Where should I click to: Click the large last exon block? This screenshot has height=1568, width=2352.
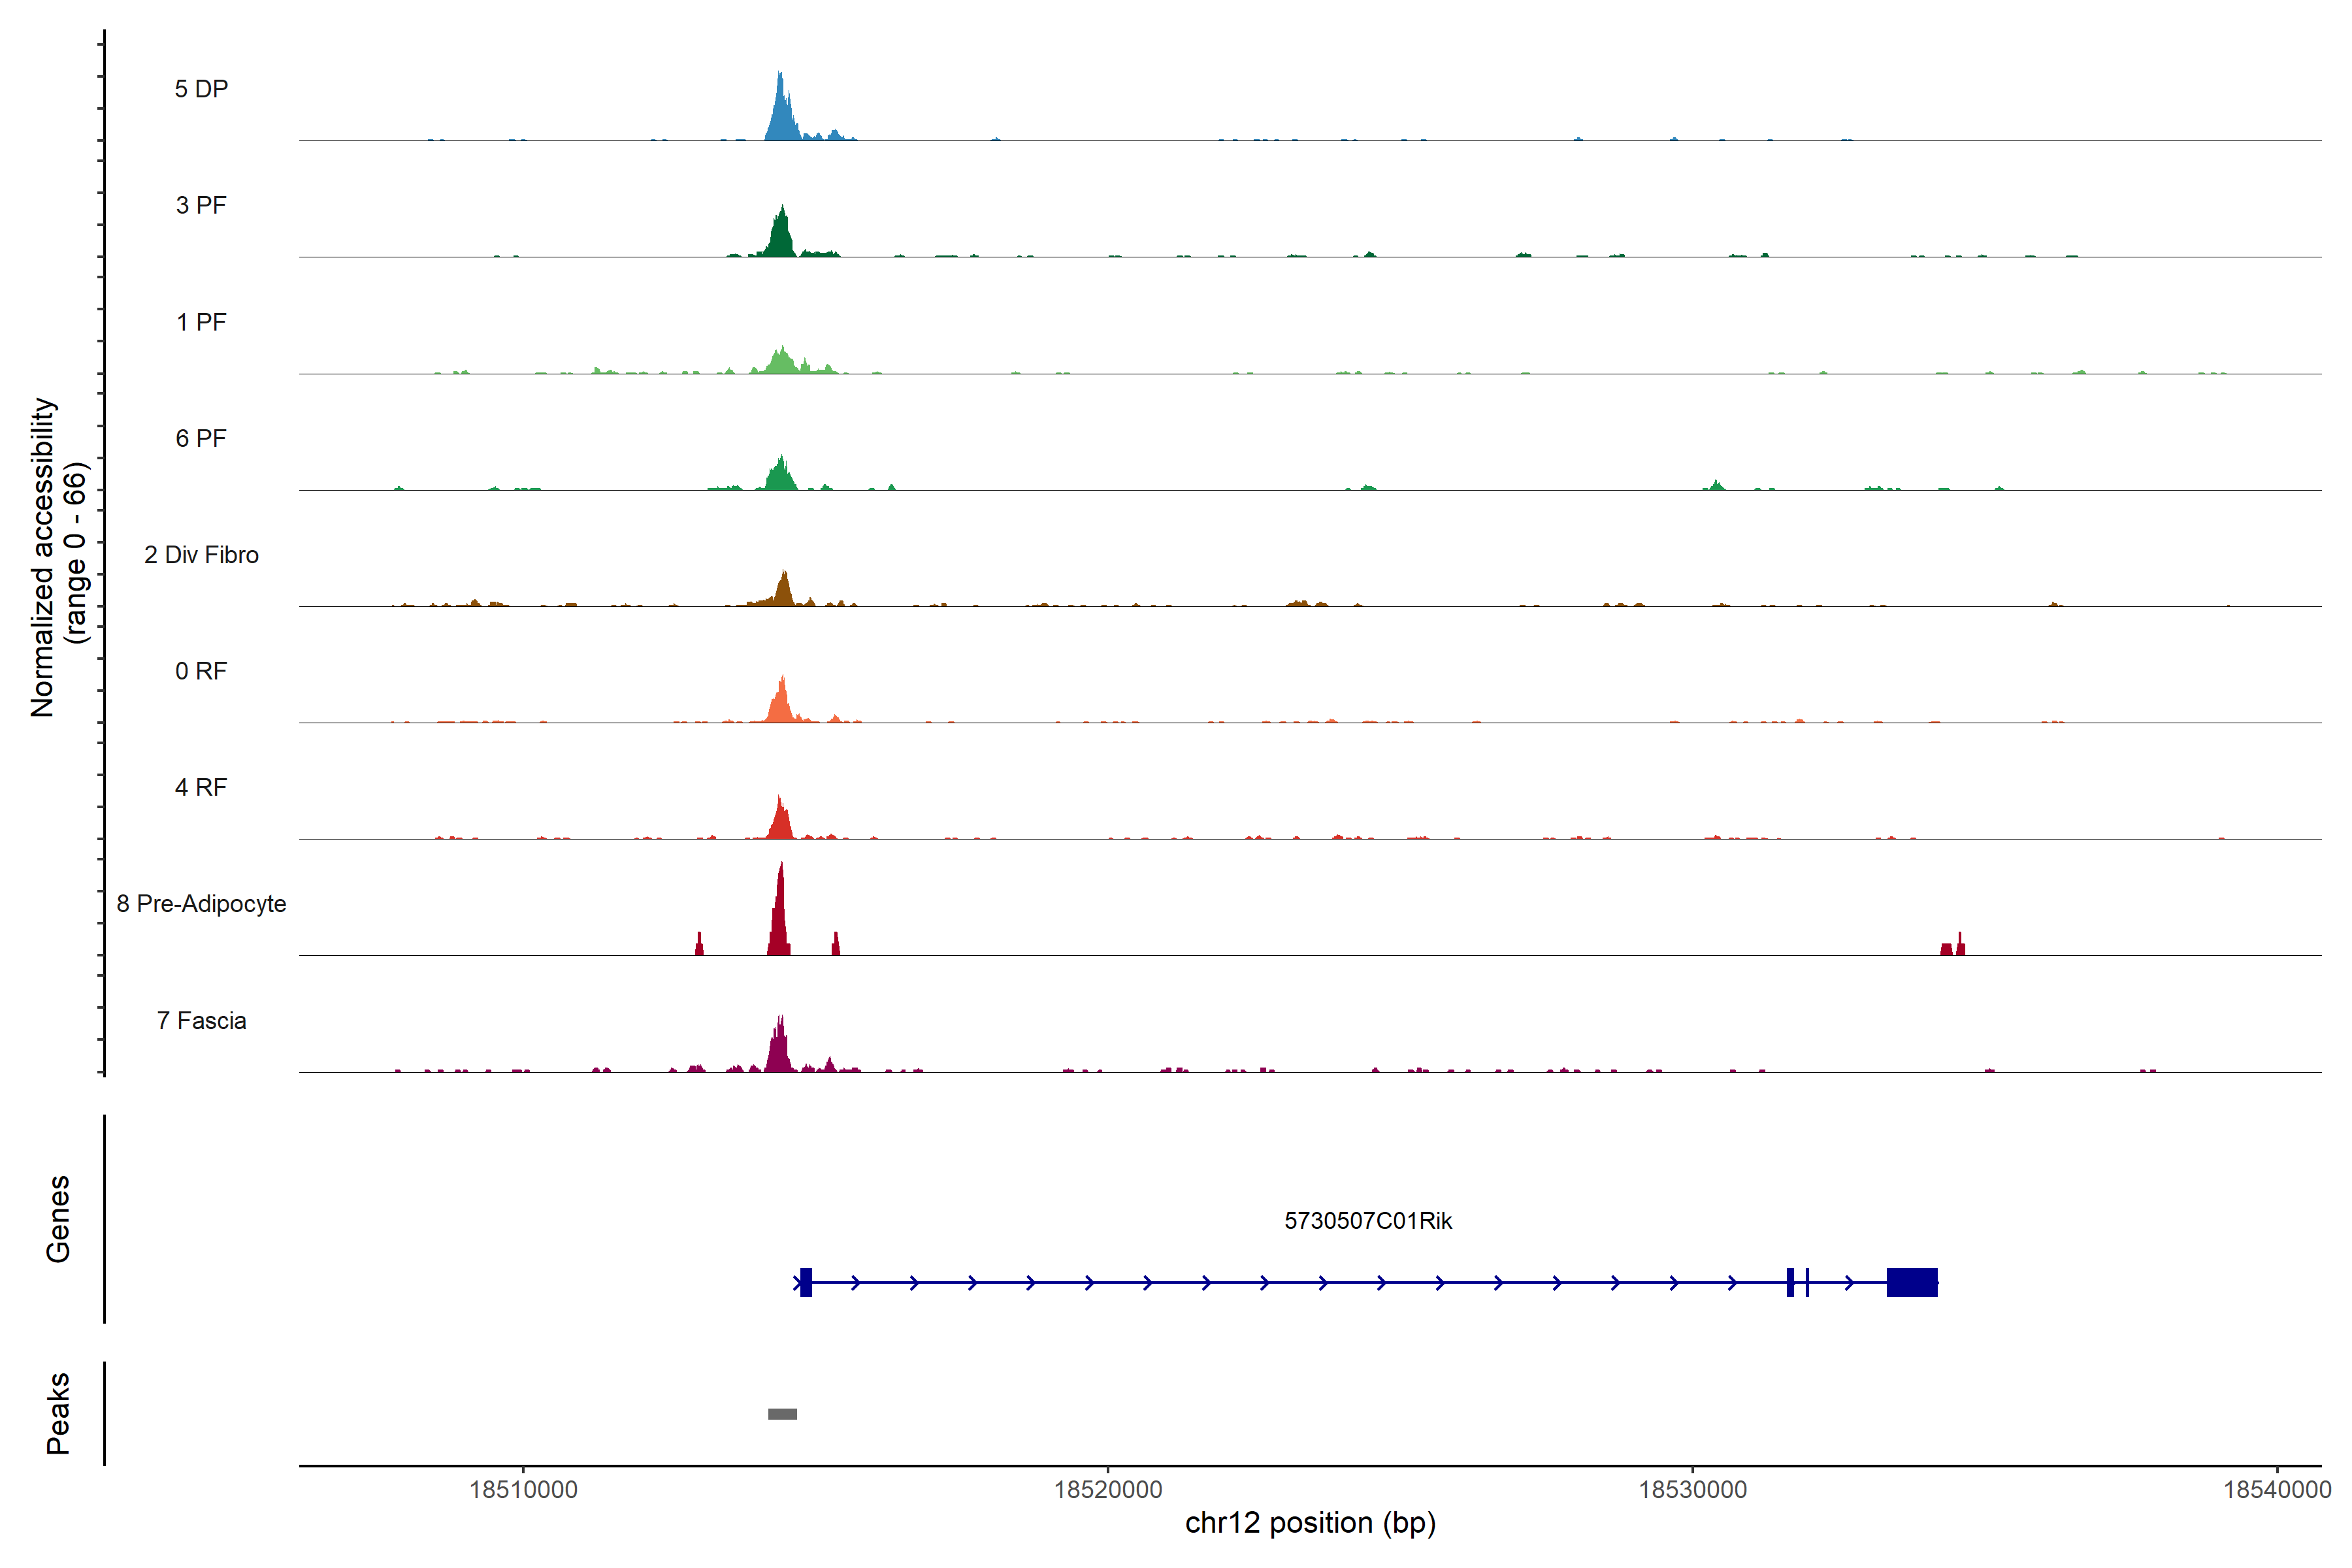[1911, 1282]
